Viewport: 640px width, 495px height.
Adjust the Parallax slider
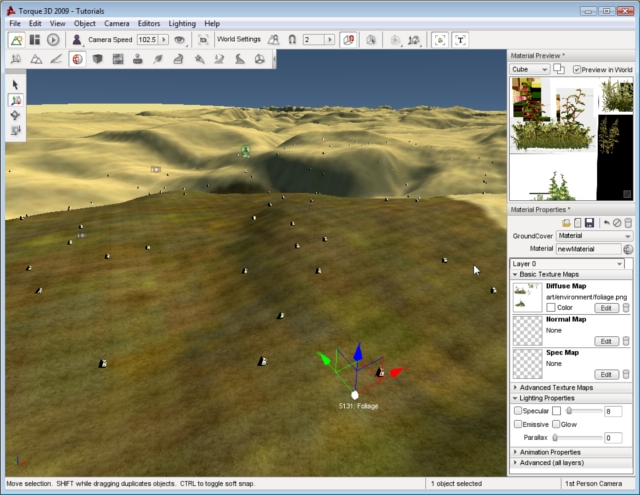coord(555,438)
